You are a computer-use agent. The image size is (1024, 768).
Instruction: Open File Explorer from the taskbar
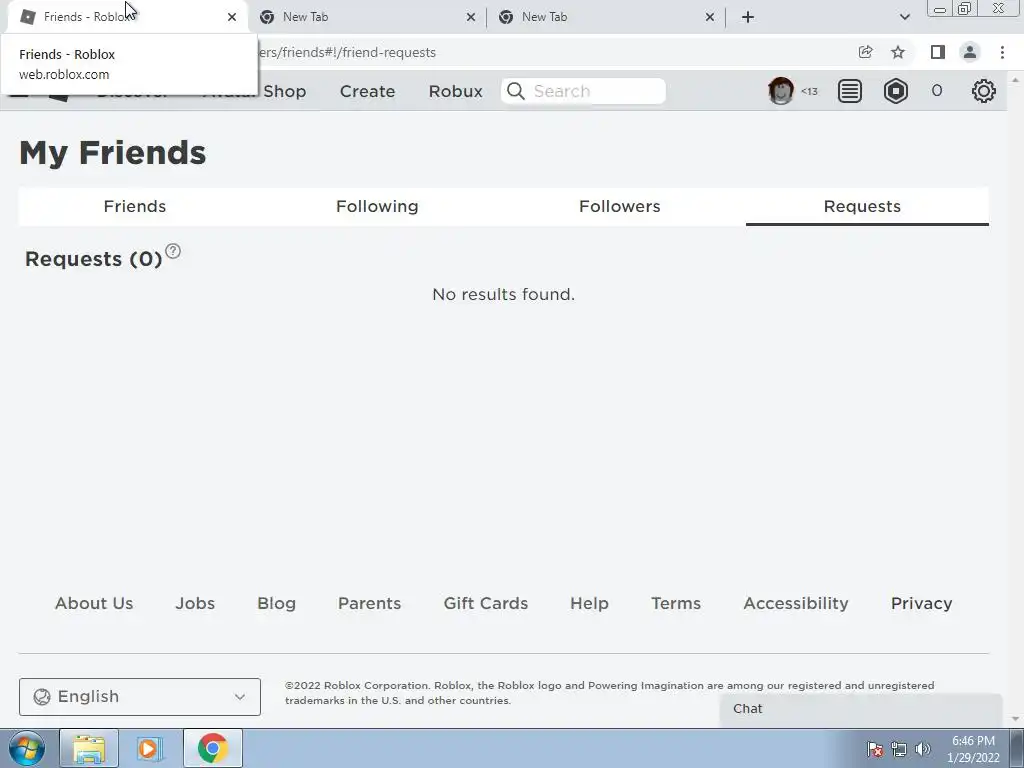tap(89, 748)
